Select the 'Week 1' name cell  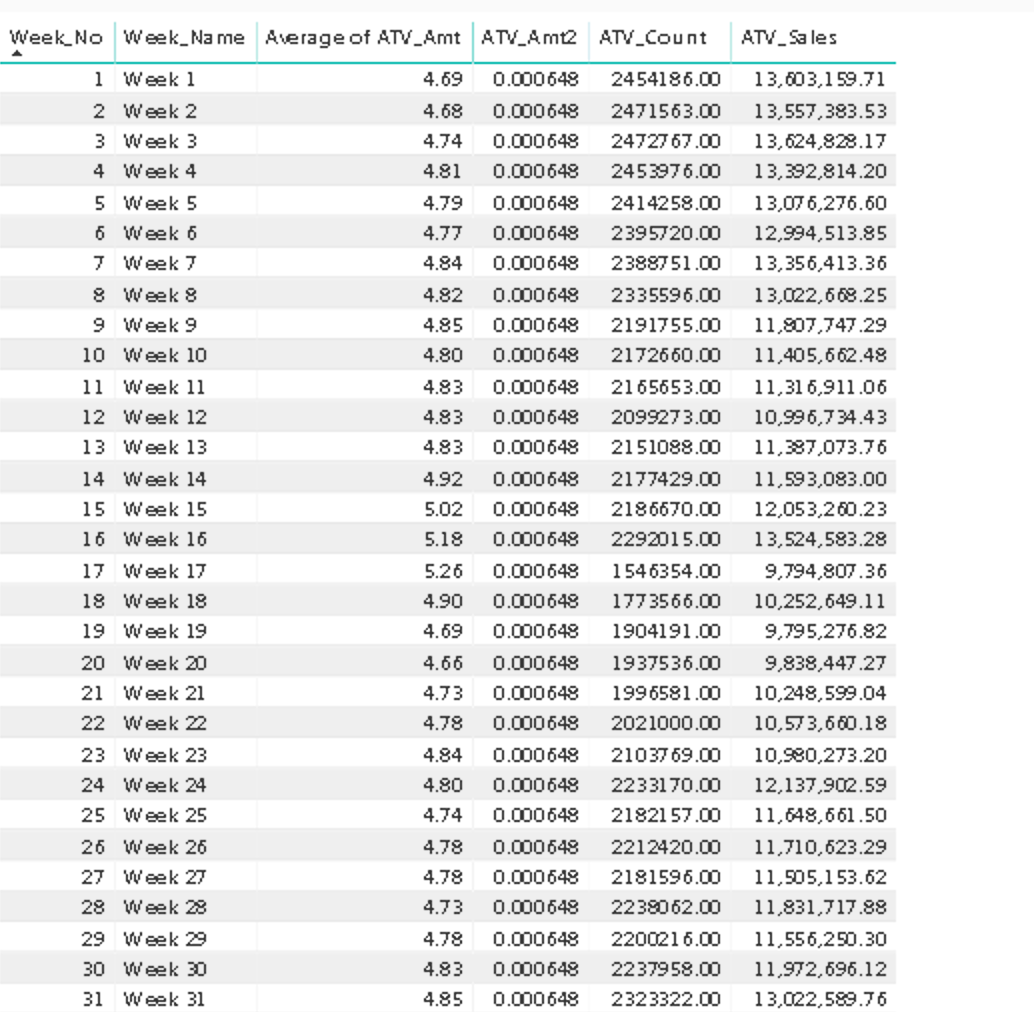click(159, 80)
